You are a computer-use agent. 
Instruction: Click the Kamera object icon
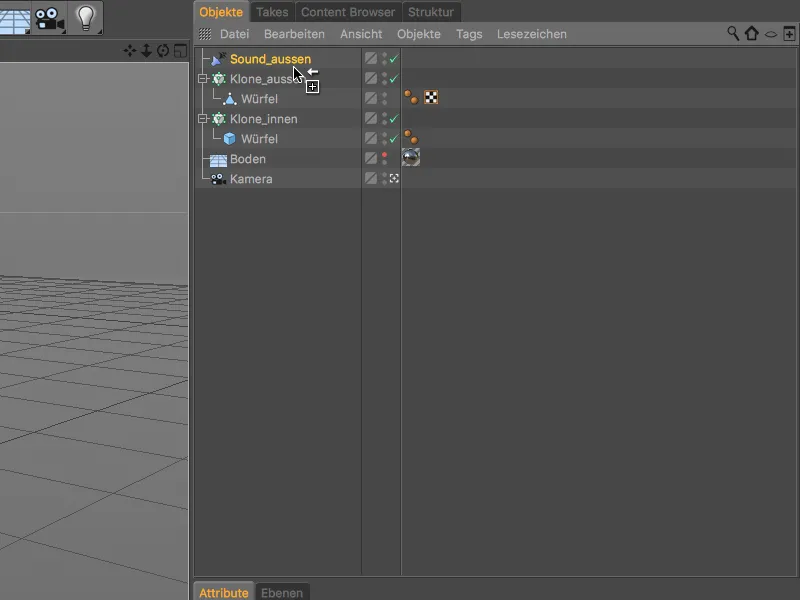tap(218, 179)
